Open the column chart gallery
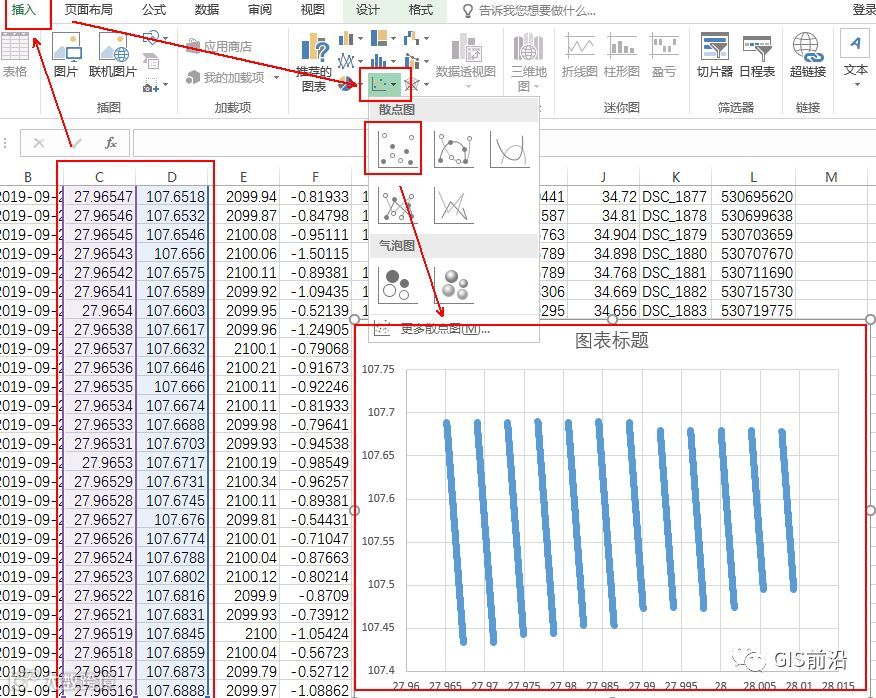This screenshot has width=876, height=698. click(x=350, y=38)
